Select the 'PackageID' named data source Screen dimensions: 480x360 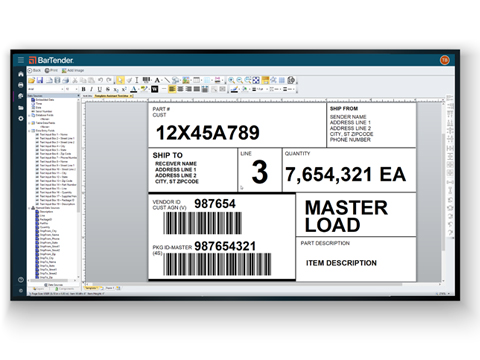pyautogui.click(x=44, y=219)
